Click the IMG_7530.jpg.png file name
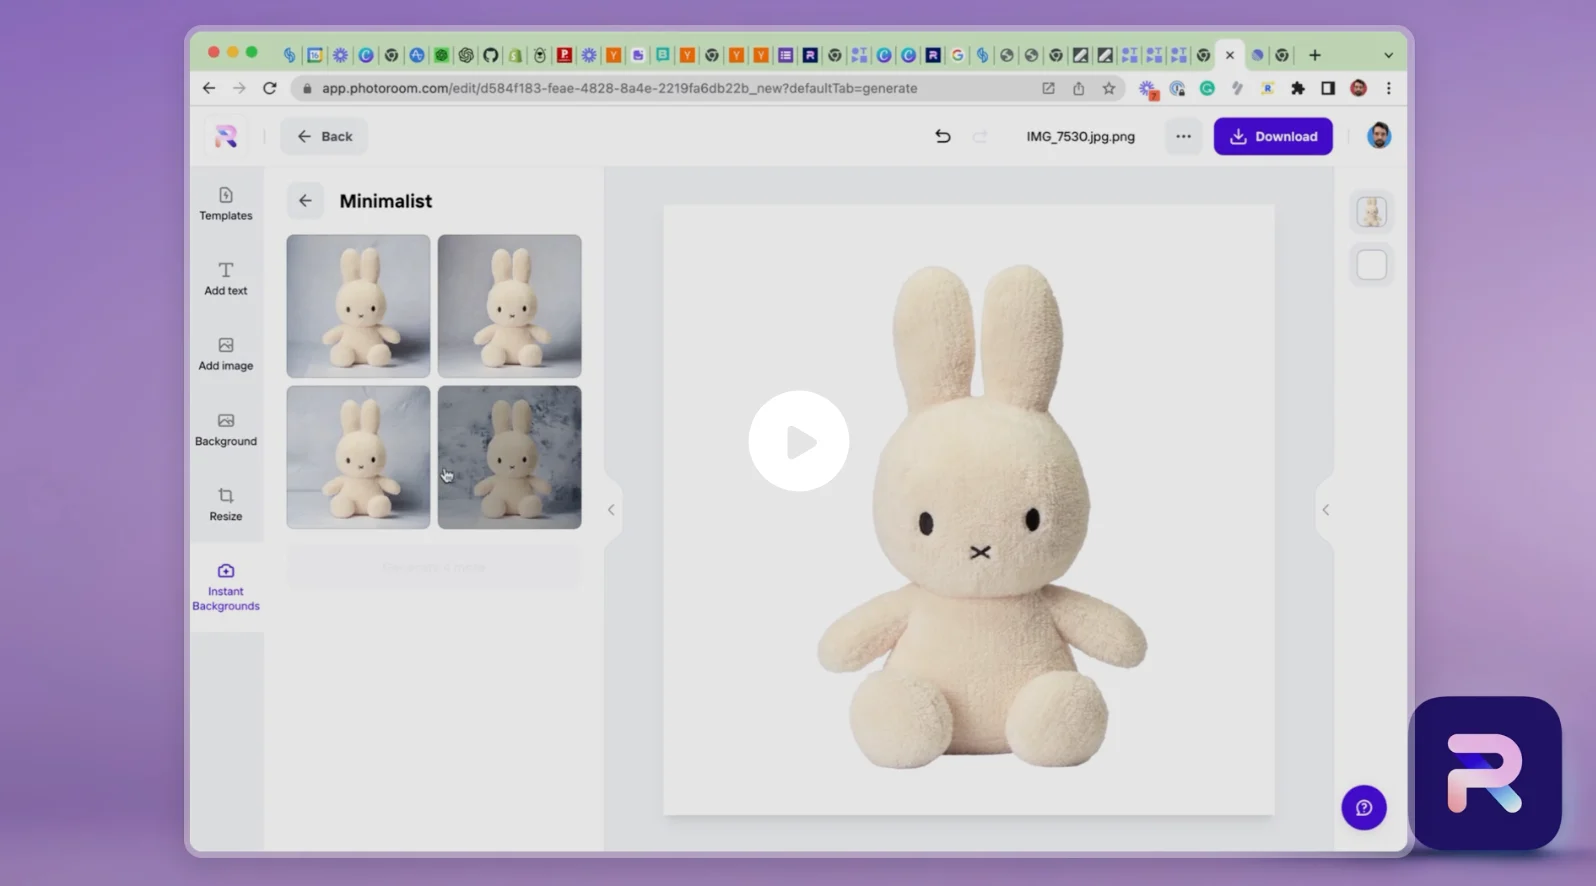 click(1080, 137)
